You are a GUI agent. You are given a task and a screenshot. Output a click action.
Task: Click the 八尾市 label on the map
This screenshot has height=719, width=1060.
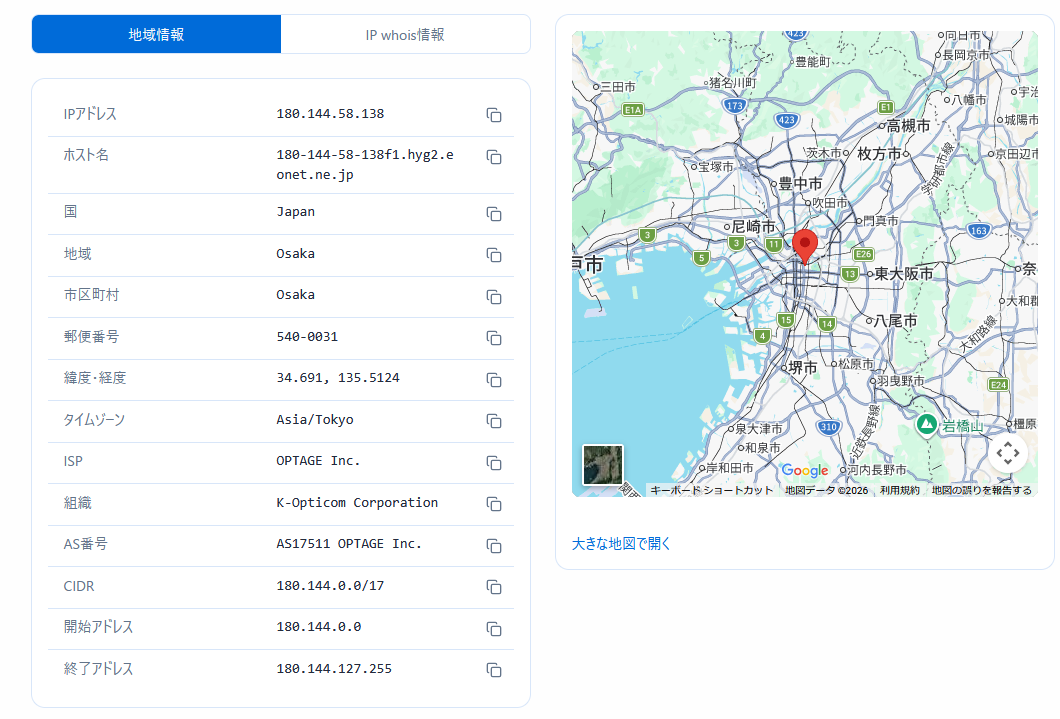coord(895,320)
